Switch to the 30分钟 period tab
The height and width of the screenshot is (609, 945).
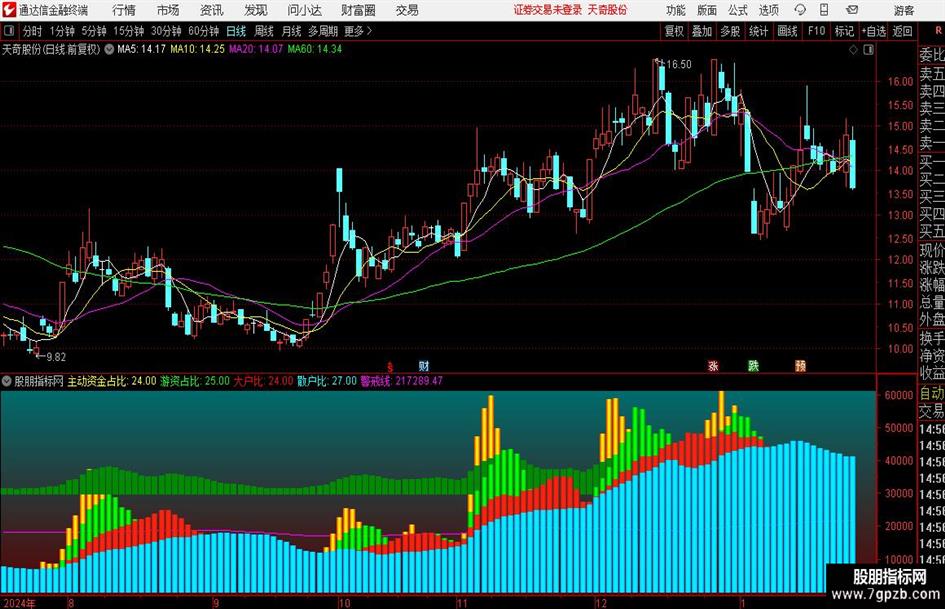[x=166, y=31]
